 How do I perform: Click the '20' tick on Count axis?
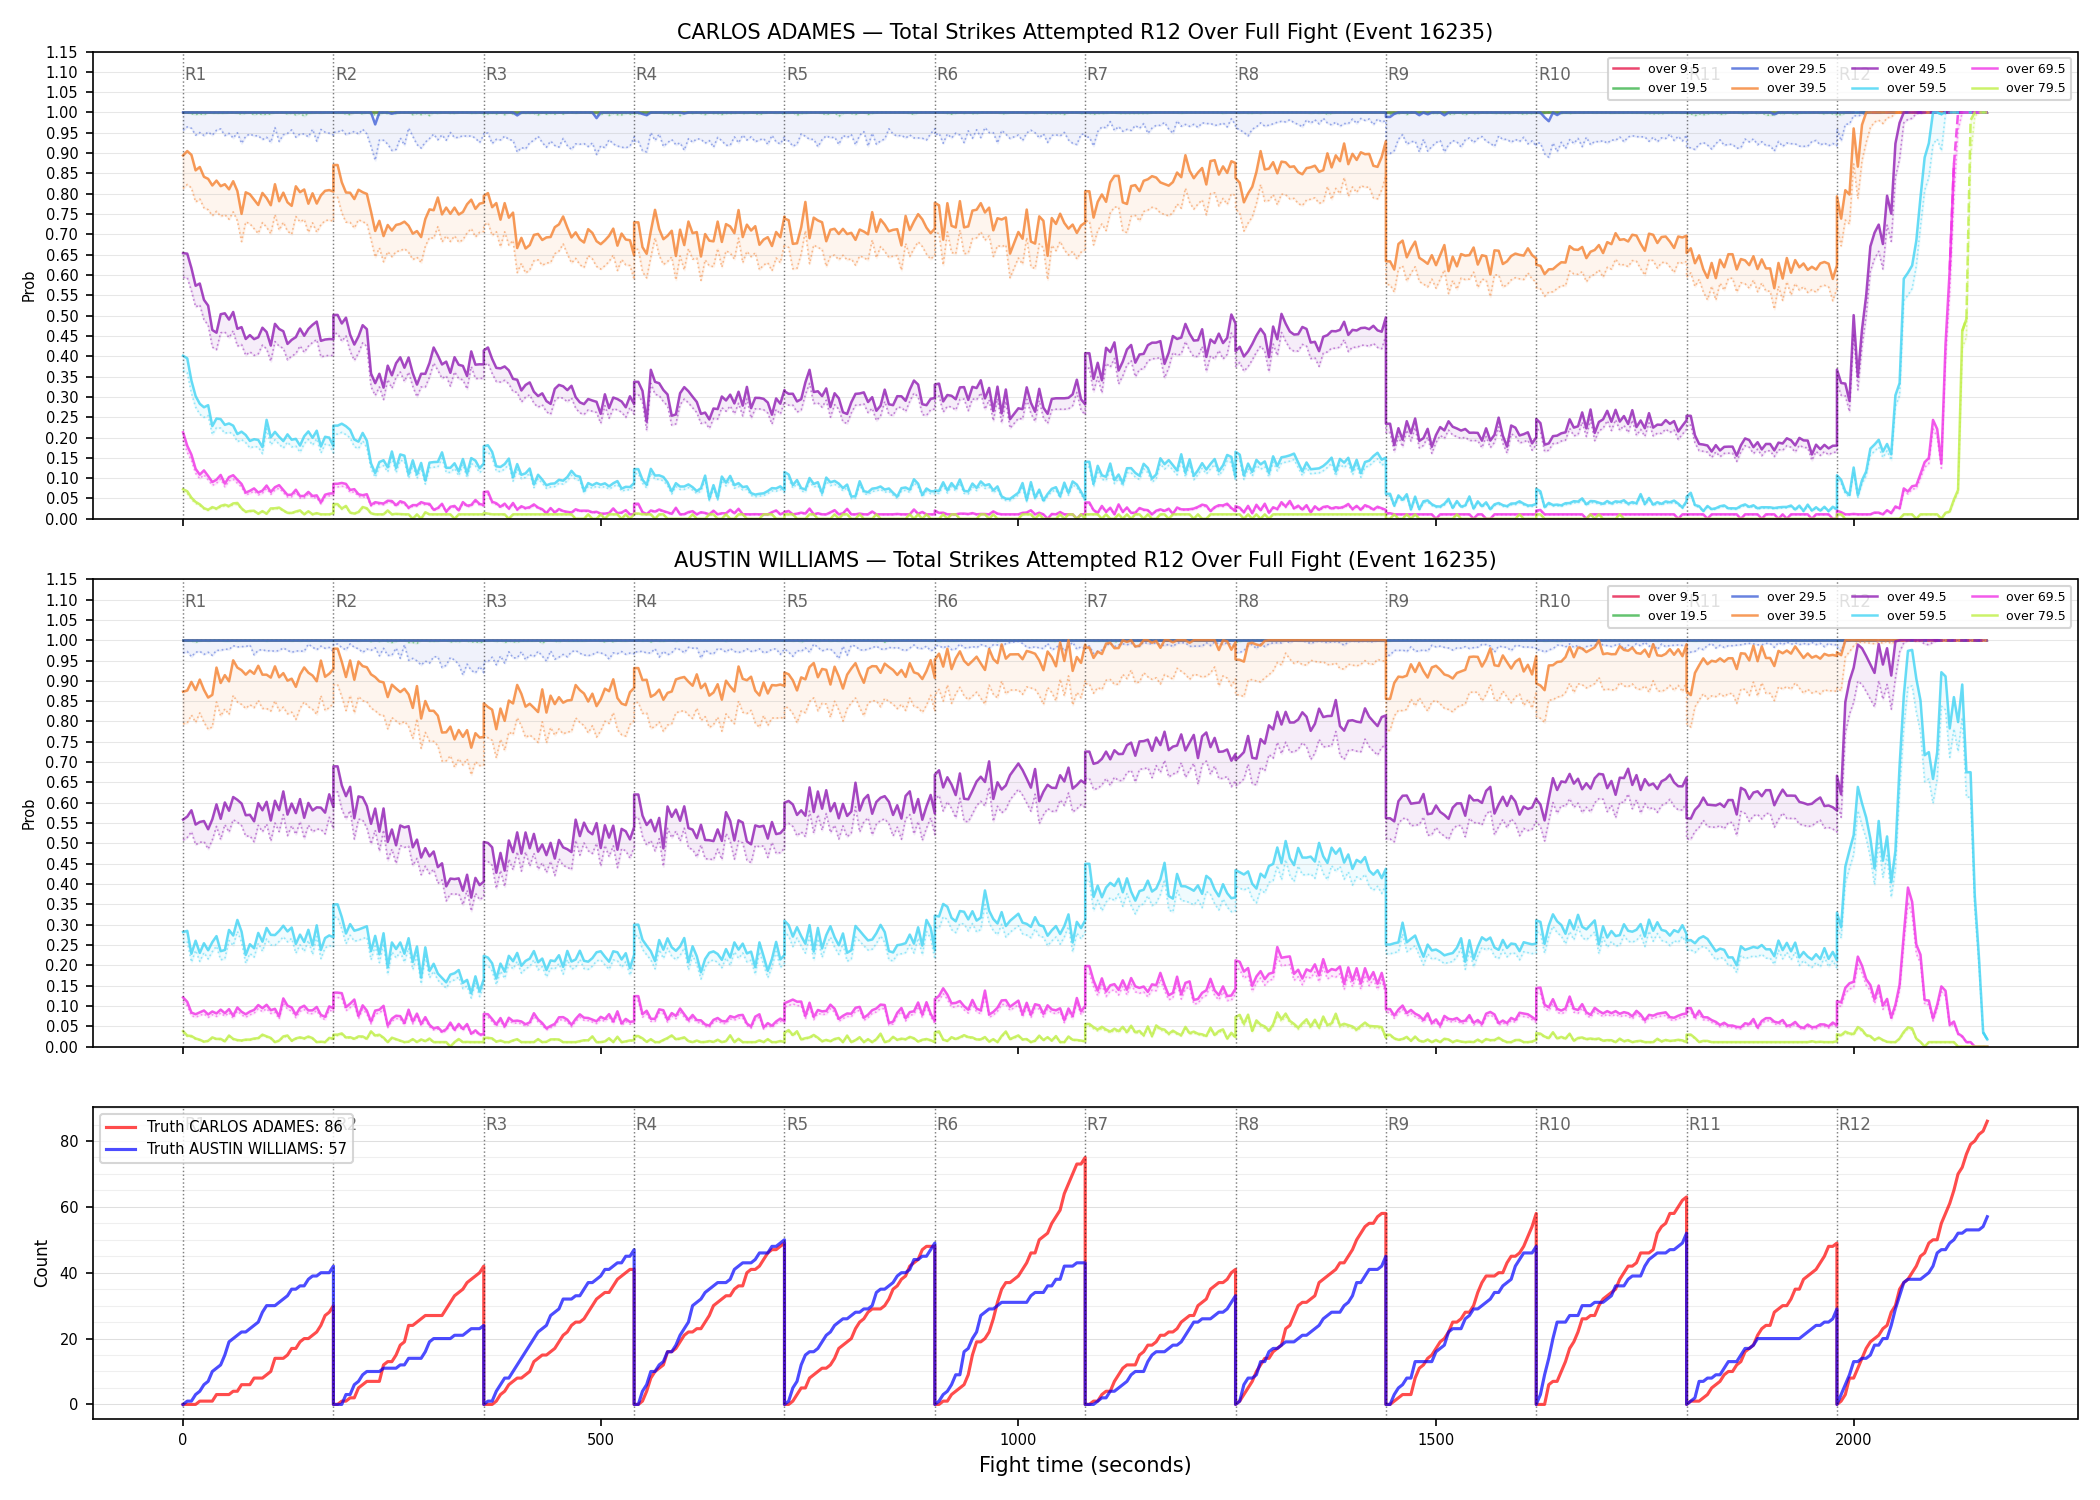[x=69, y=1339]
